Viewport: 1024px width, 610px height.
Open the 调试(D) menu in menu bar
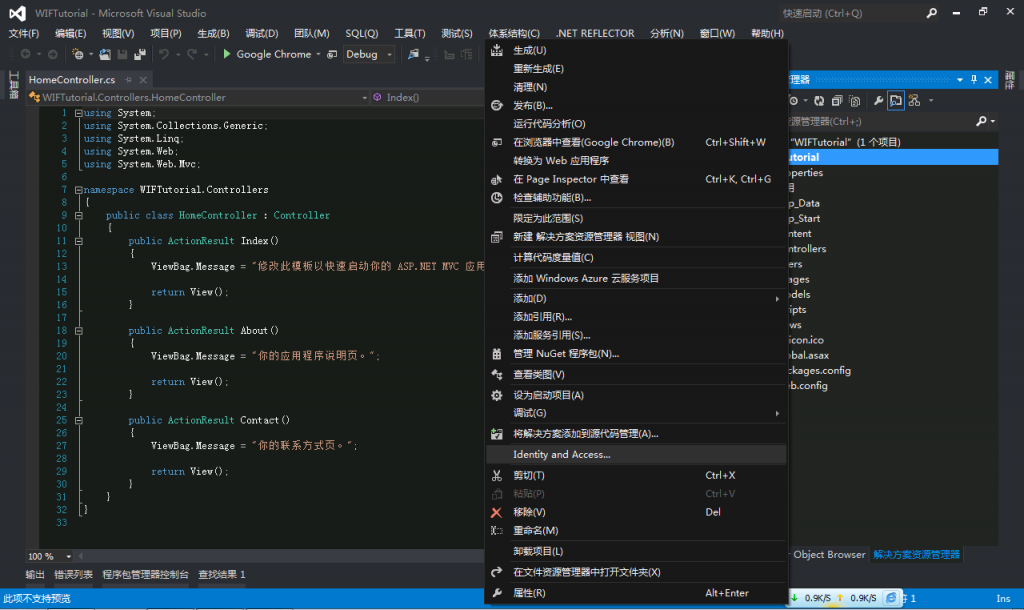[262, 33]
